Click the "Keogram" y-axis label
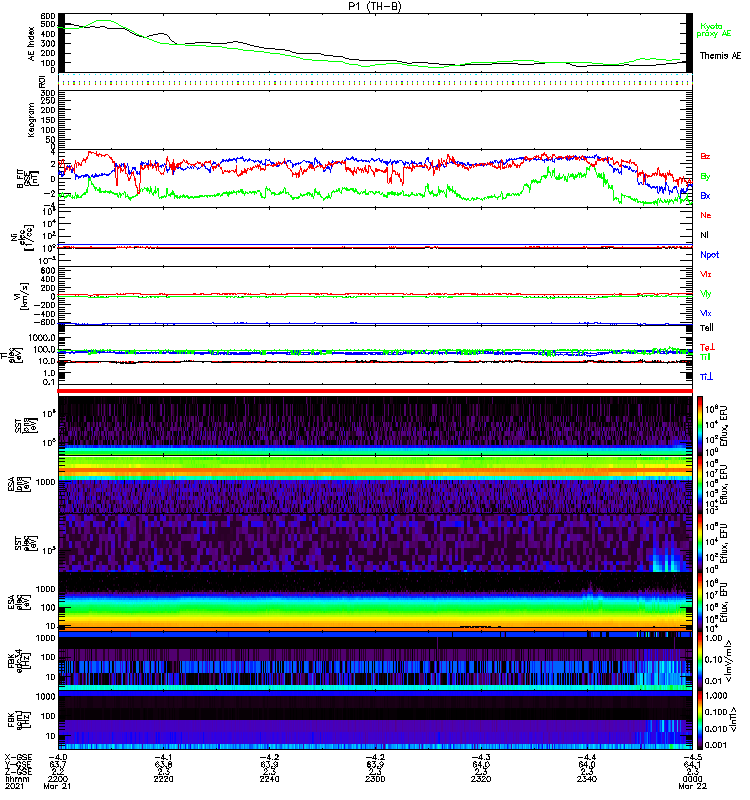This screenshot has width=750, height=800. point(31,120)
